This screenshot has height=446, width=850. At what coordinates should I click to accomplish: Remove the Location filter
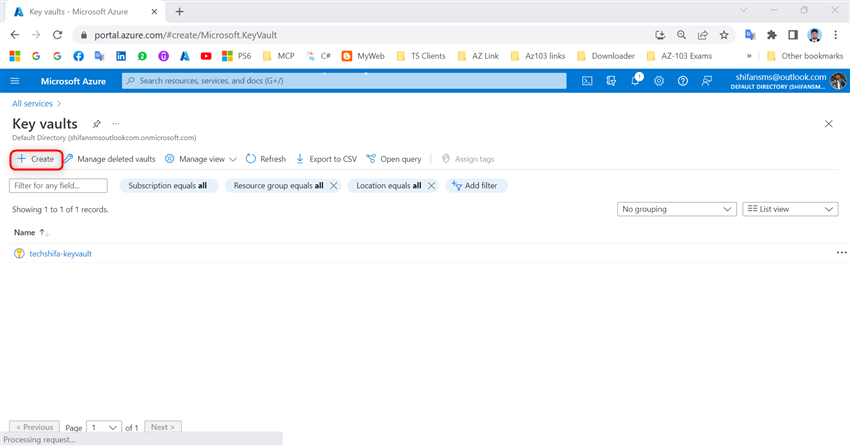pyautogui.click(x=431, y=185)
